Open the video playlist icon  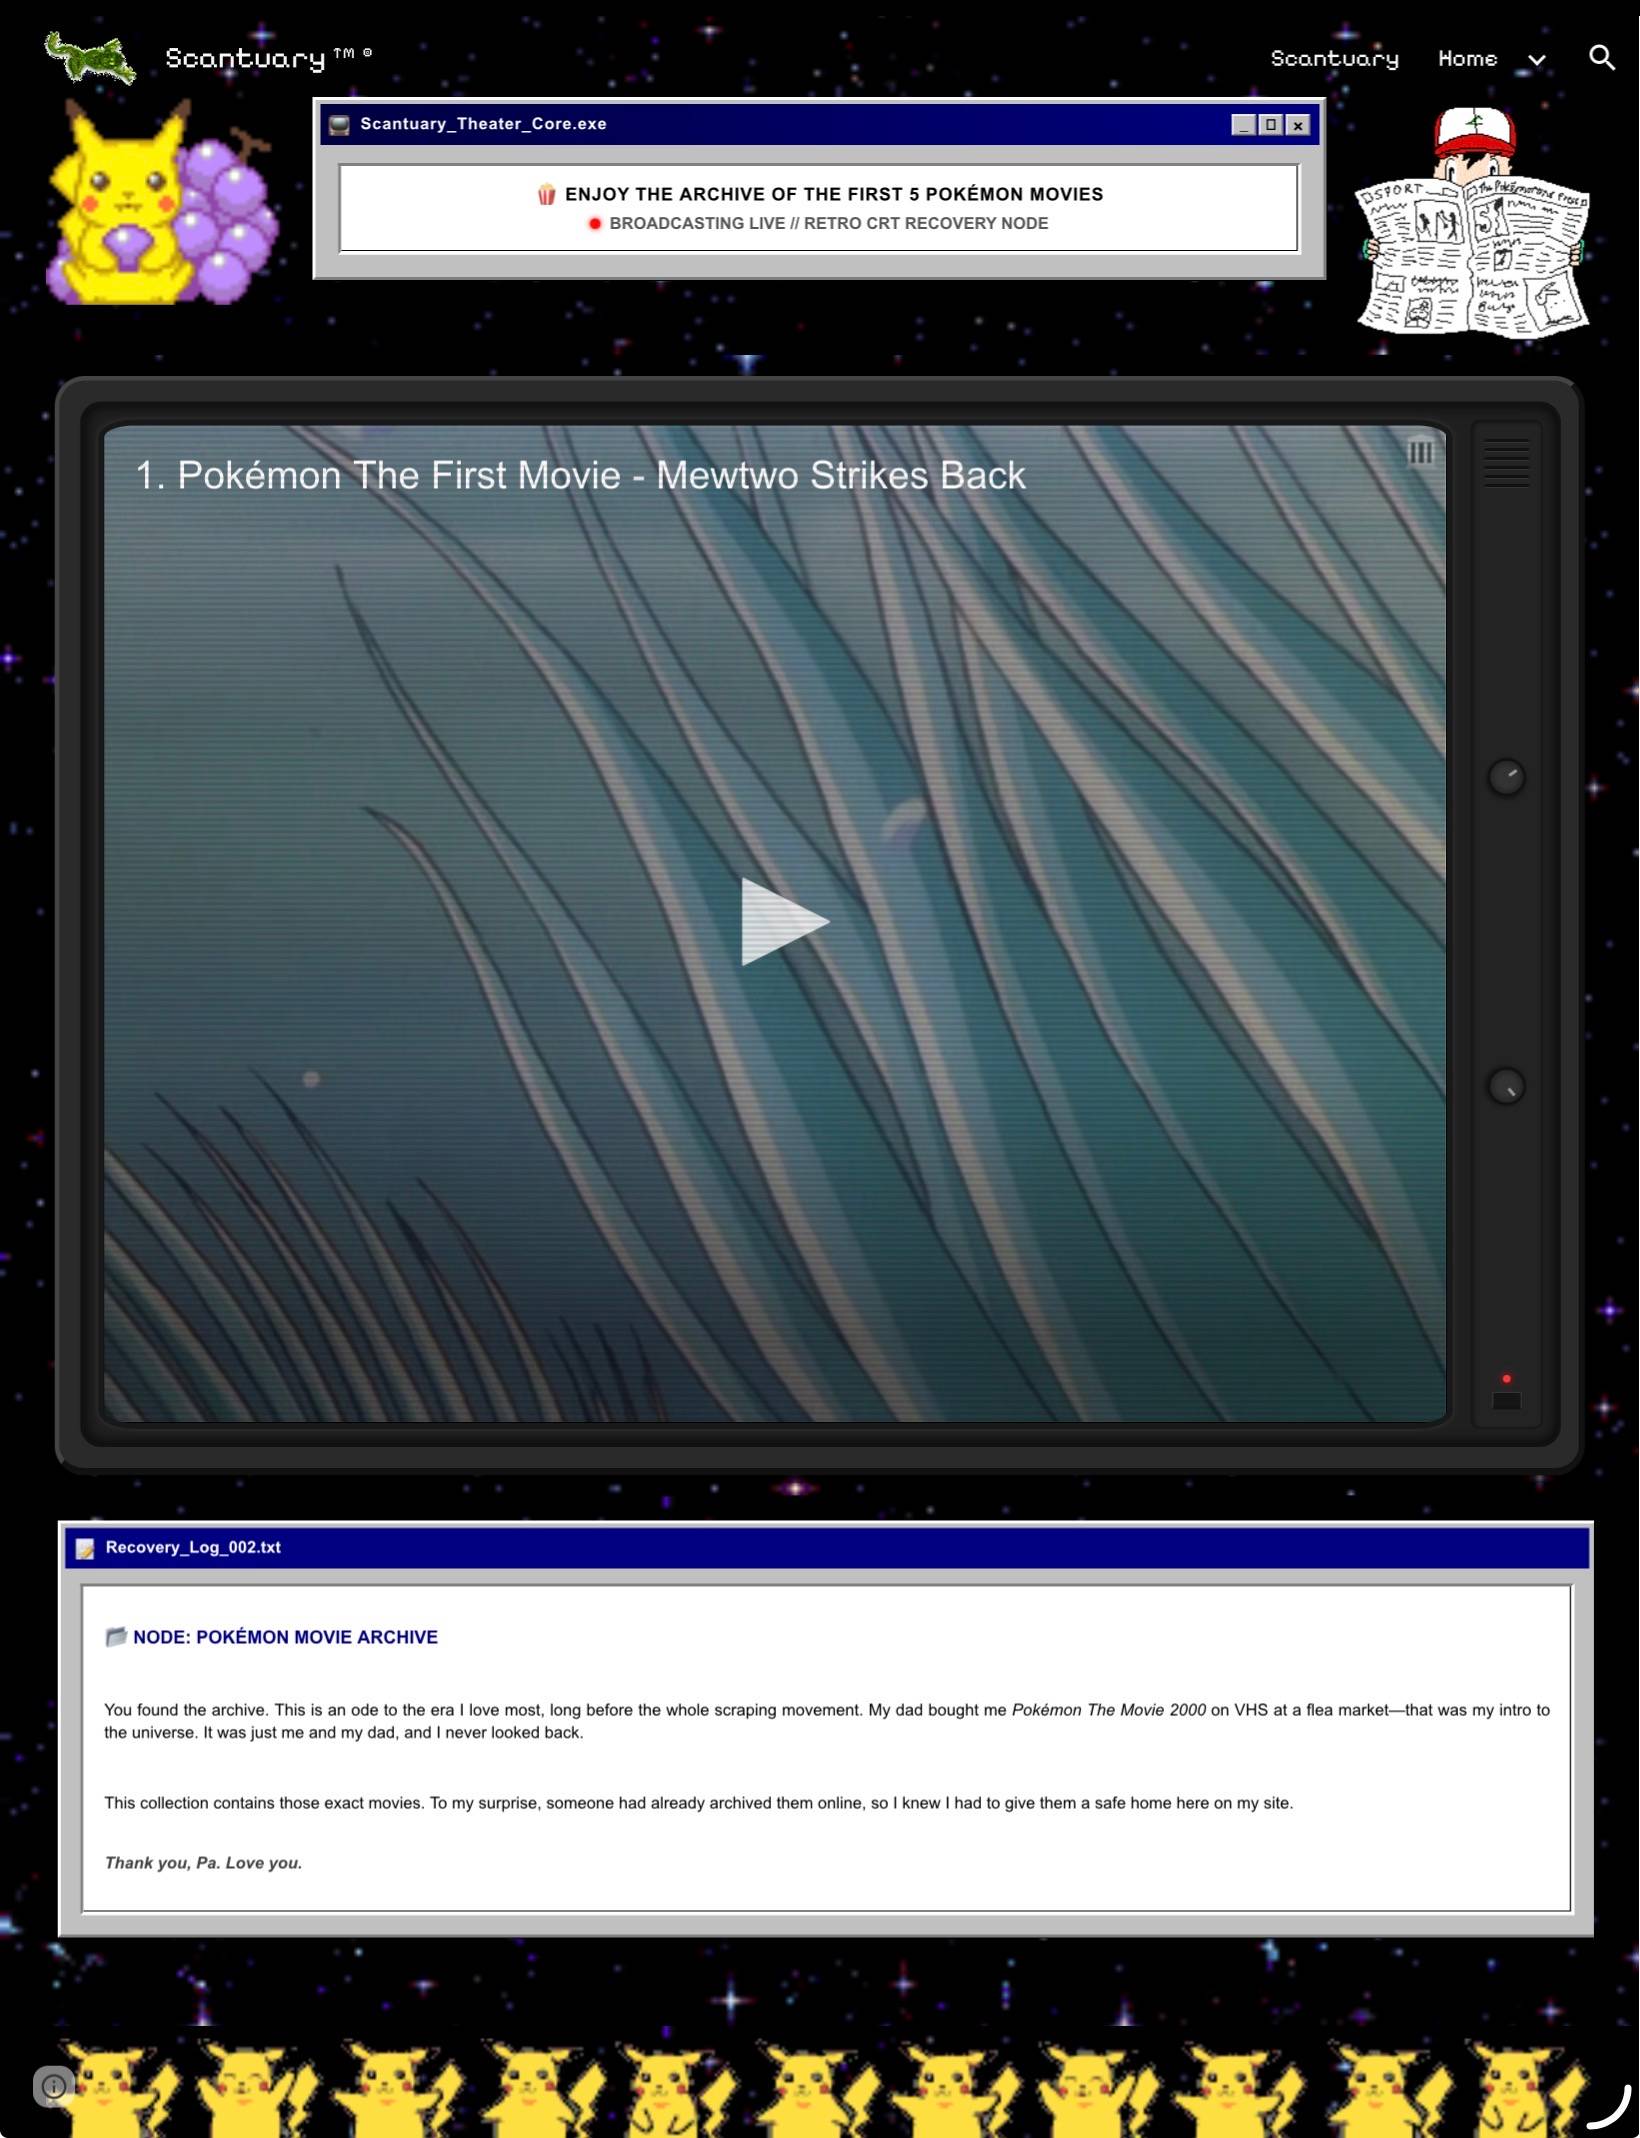point(1420,453)
